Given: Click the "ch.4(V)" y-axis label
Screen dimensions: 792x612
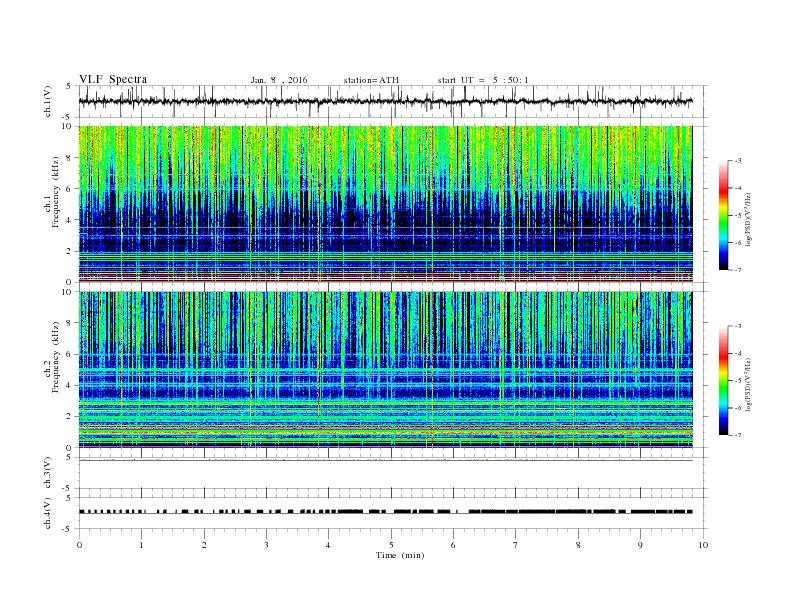Looking at the screenshot, I should 48,514.
